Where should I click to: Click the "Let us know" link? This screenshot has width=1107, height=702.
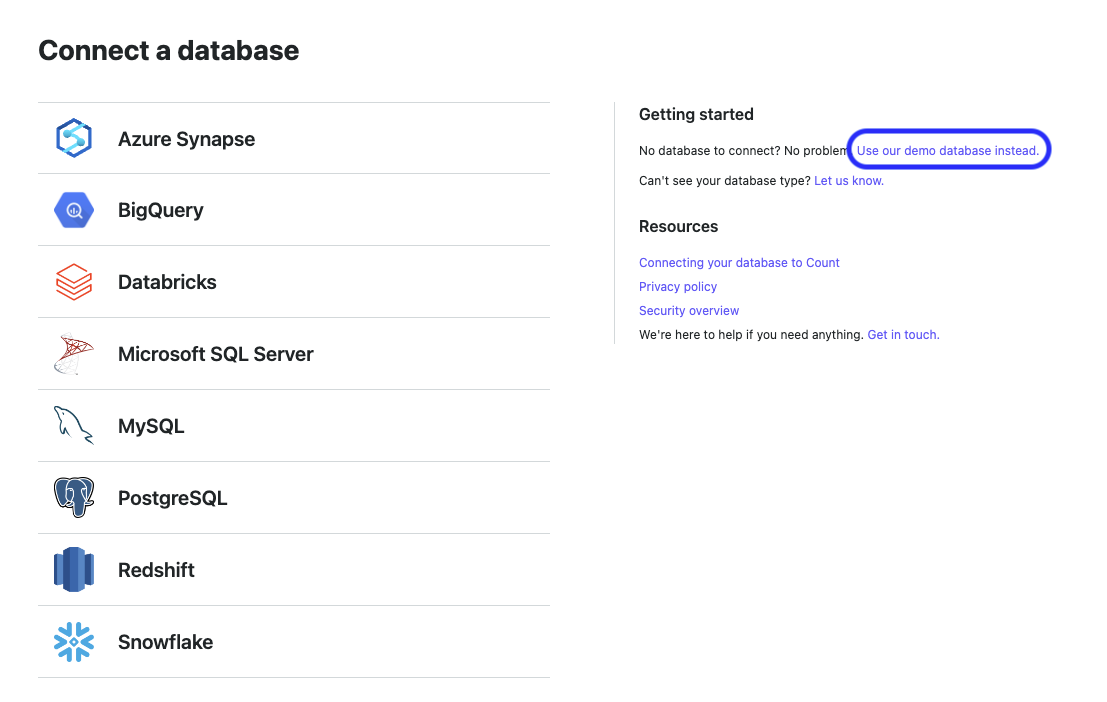(x=848, y=181)
